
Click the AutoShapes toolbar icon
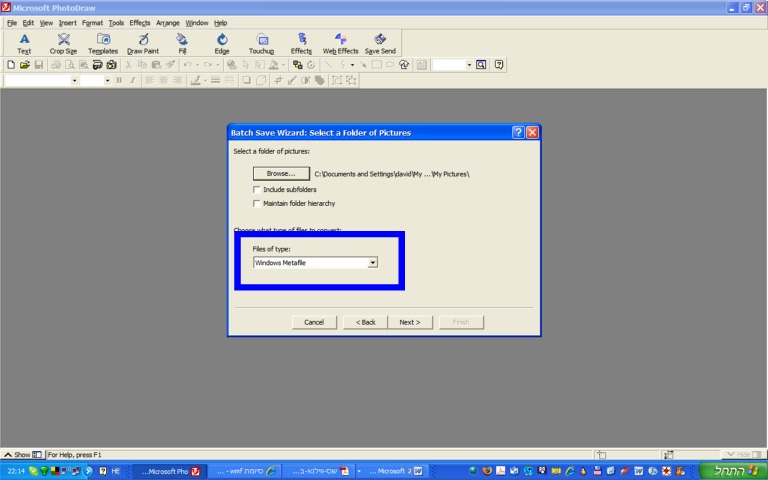404,65
